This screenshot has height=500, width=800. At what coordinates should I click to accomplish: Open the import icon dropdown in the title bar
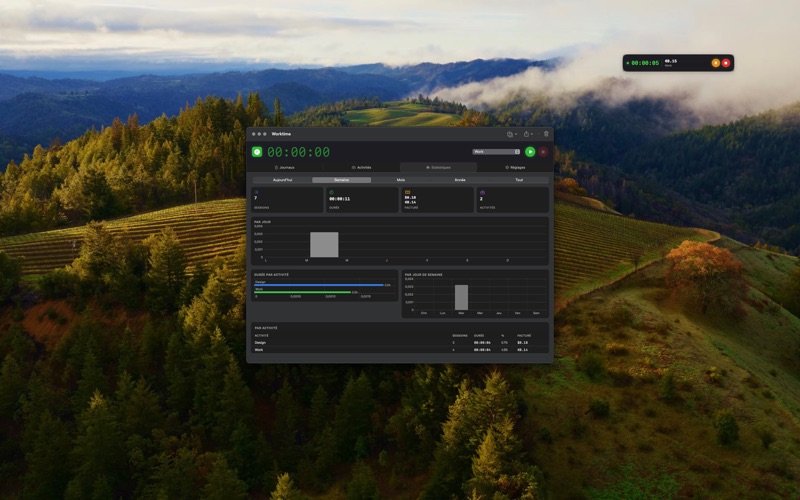pyautogui.click(x=512, y=134)
